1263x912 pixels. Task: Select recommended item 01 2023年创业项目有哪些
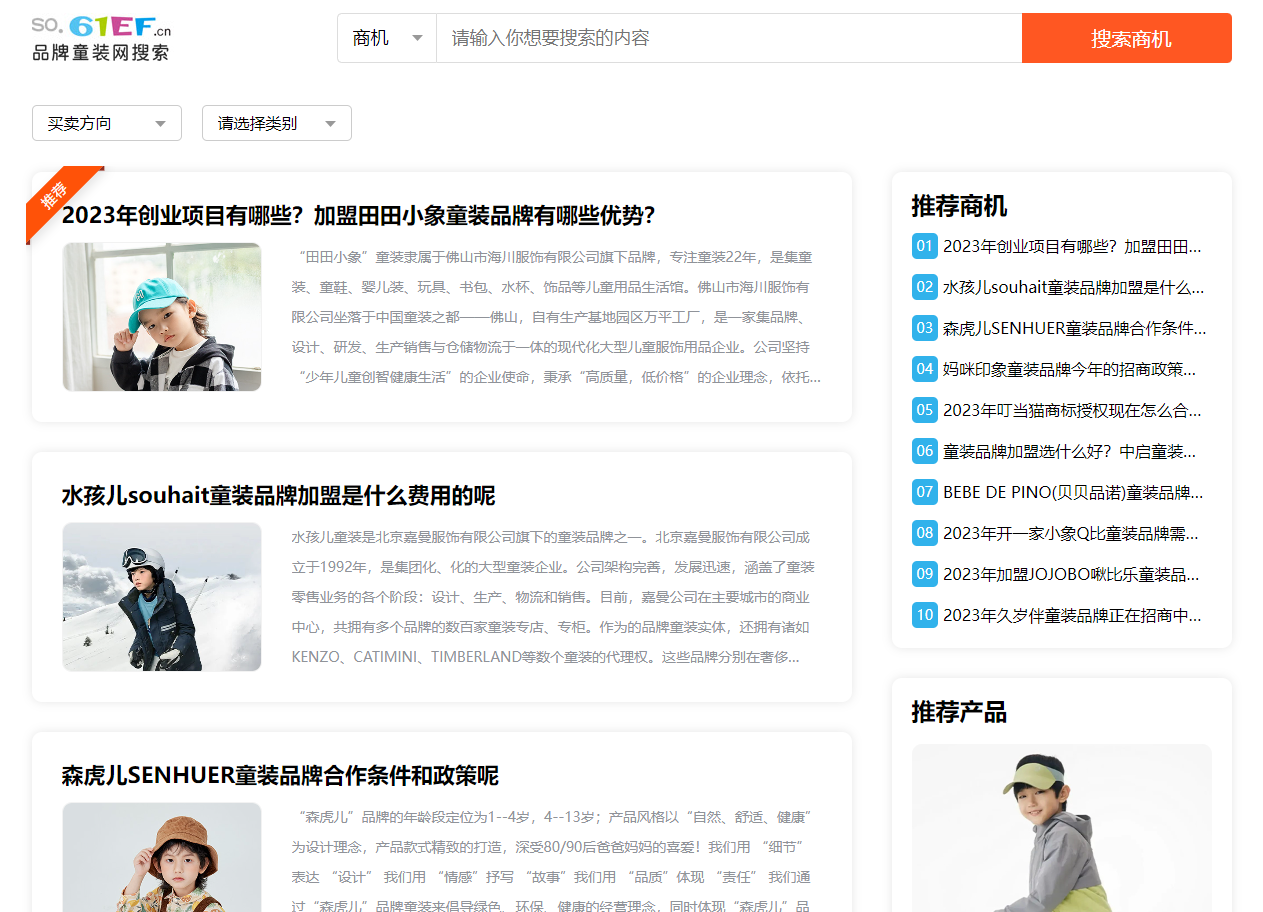[x=1072, y=246]
